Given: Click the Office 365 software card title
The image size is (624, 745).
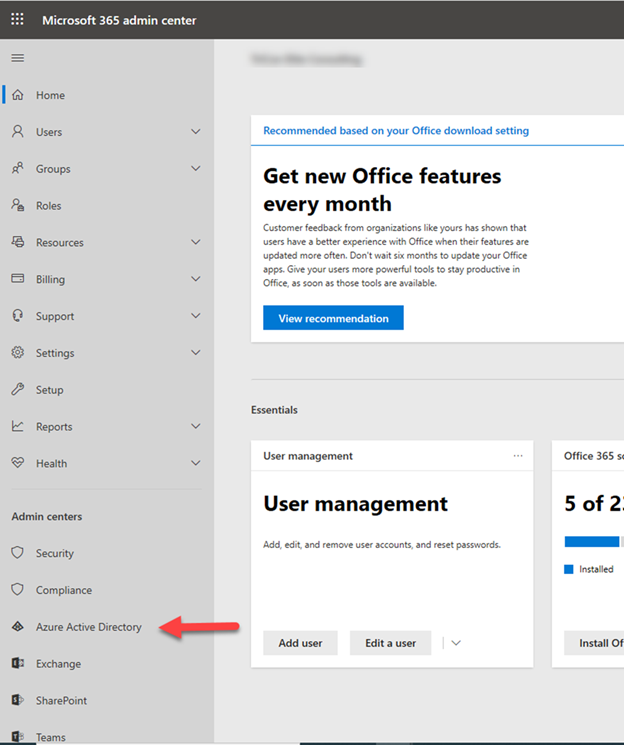Looking at the screenshot, I should [594, 456].
